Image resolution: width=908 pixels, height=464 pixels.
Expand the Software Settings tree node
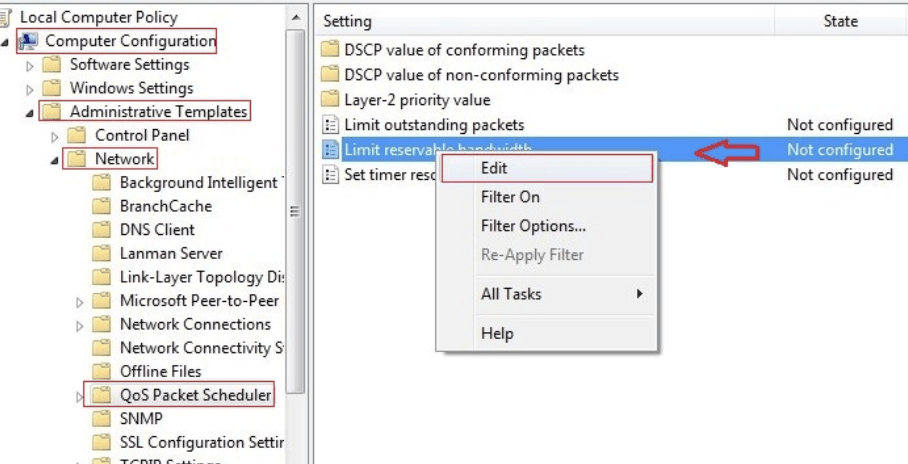coord(30,66)
